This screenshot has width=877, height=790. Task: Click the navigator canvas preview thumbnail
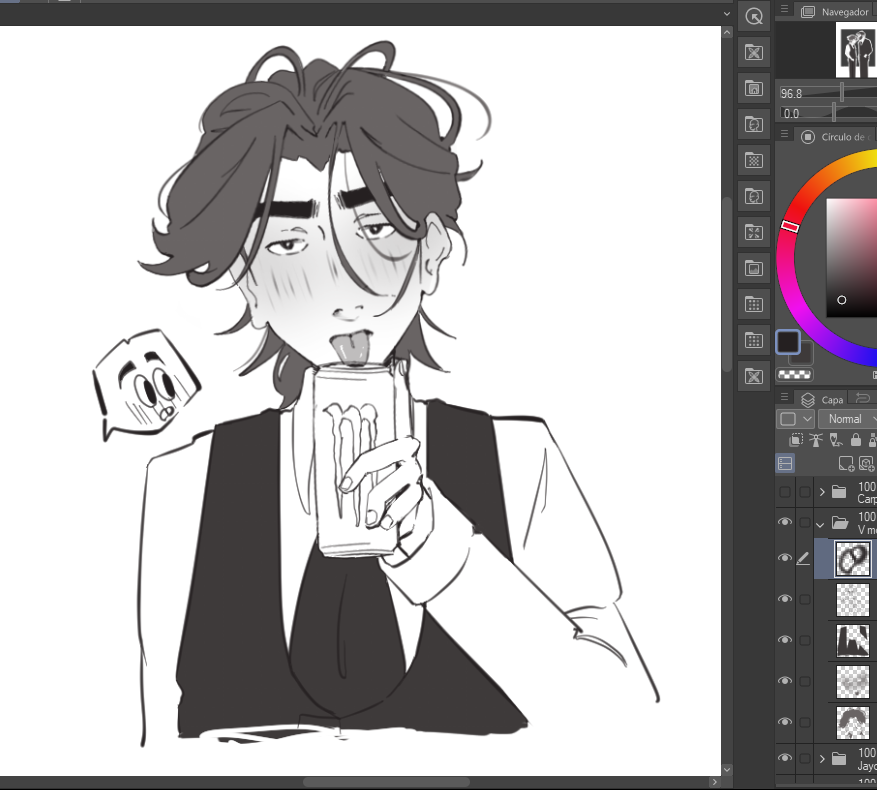pos(856,50)
